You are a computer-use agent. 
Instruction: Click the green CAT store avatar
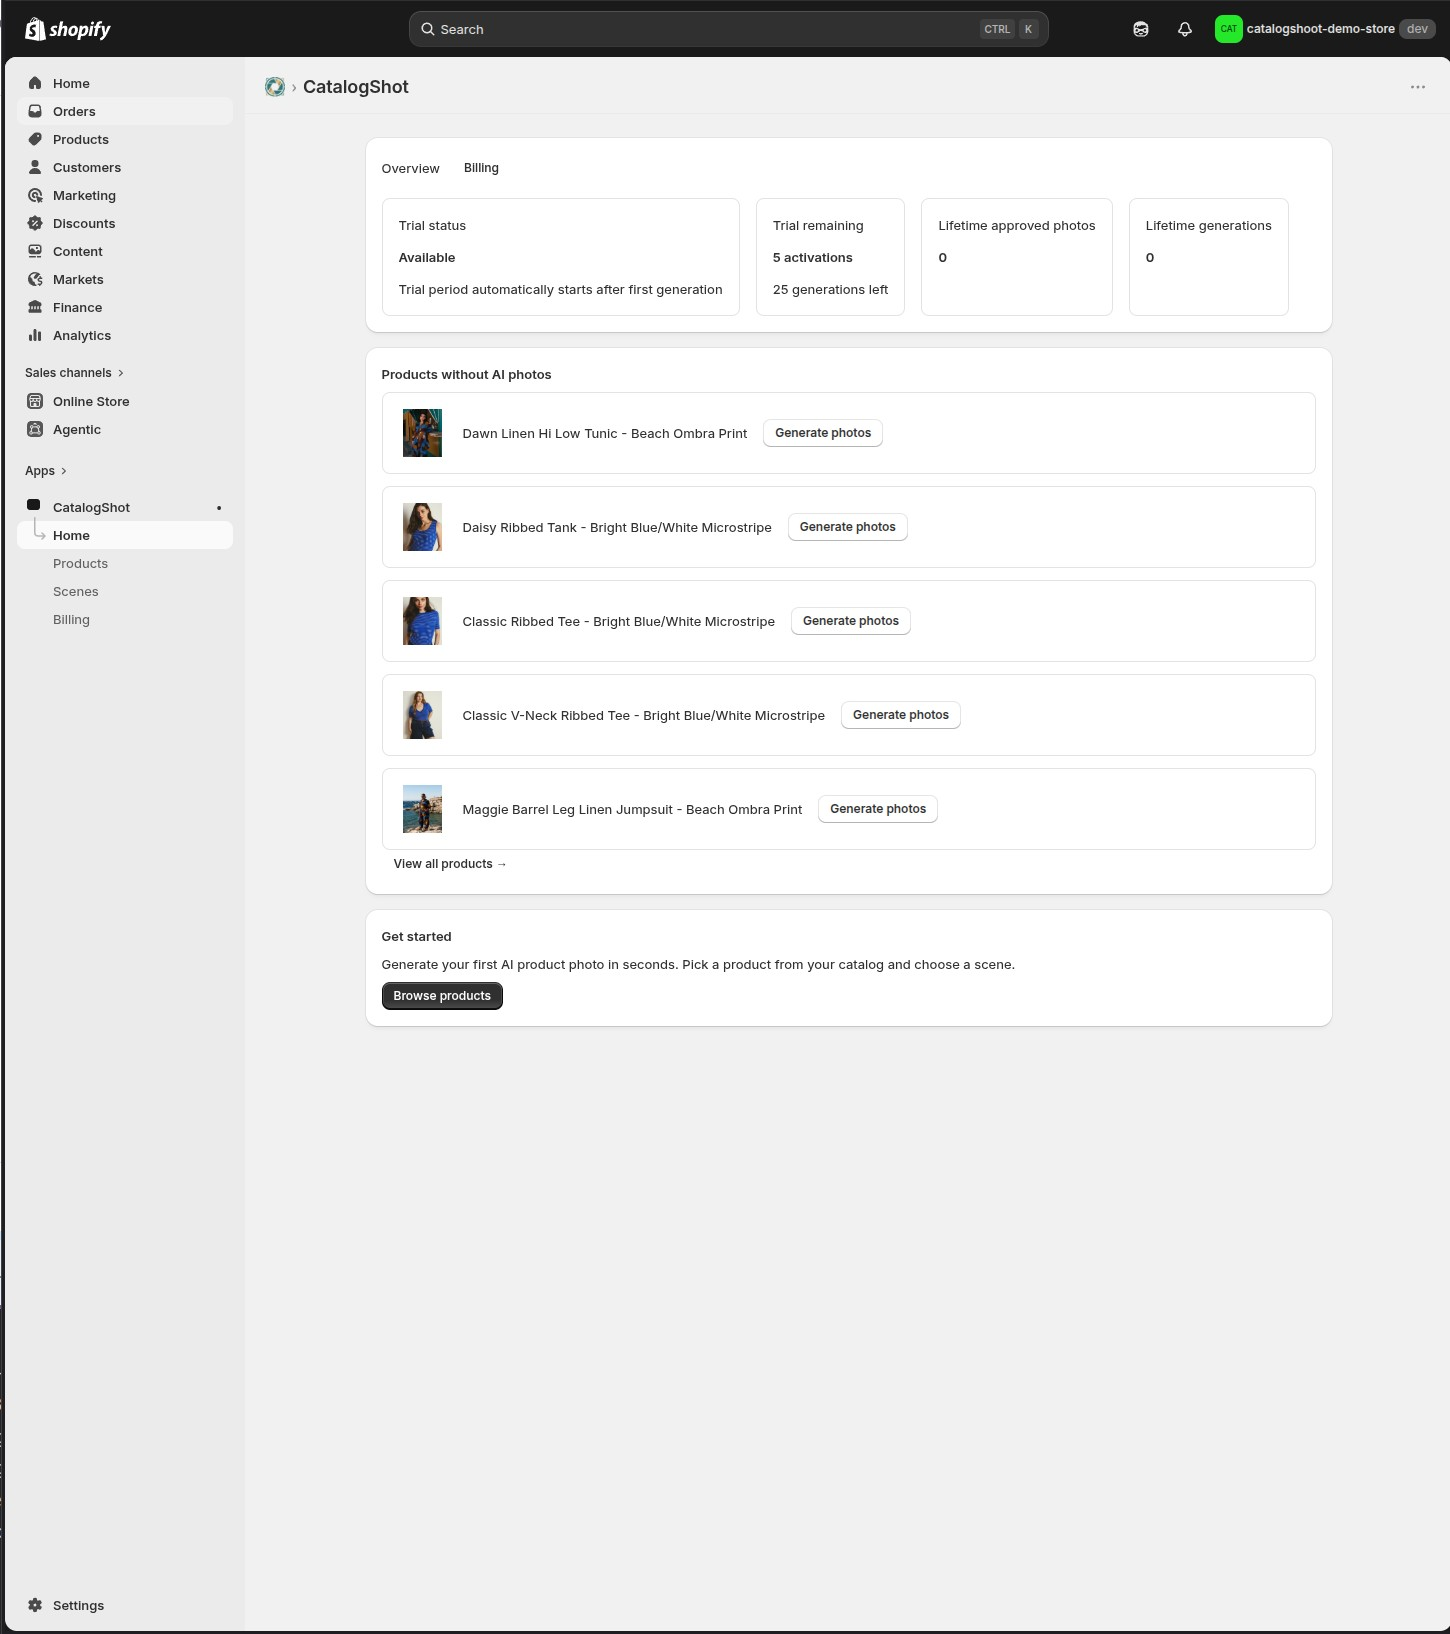coord(1228,29)
